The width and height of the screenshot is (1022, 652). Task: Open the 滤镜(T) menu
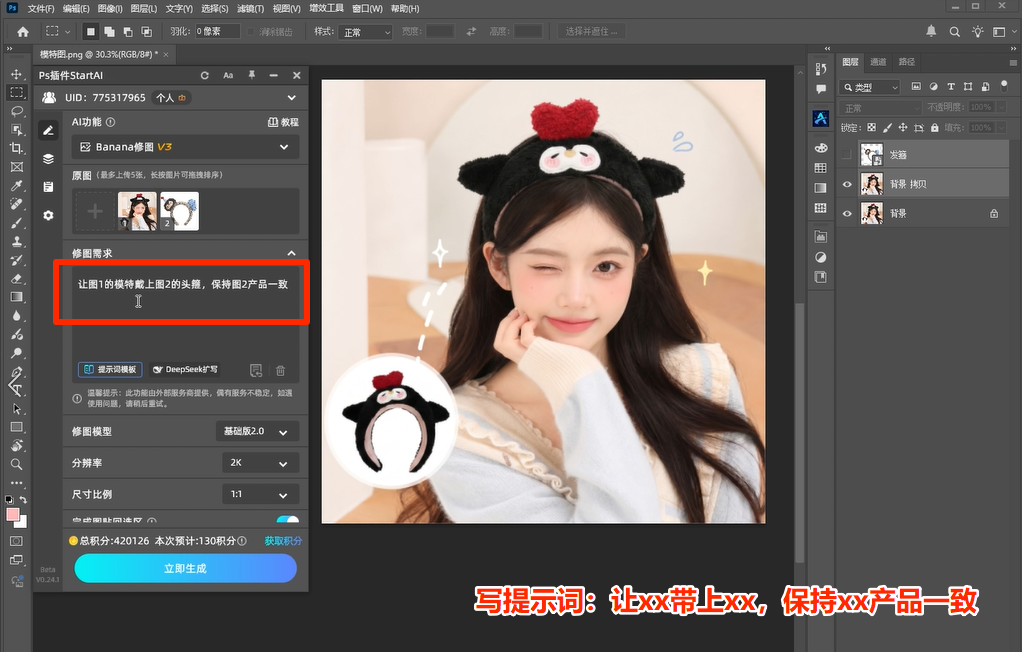tap(250, 8)
